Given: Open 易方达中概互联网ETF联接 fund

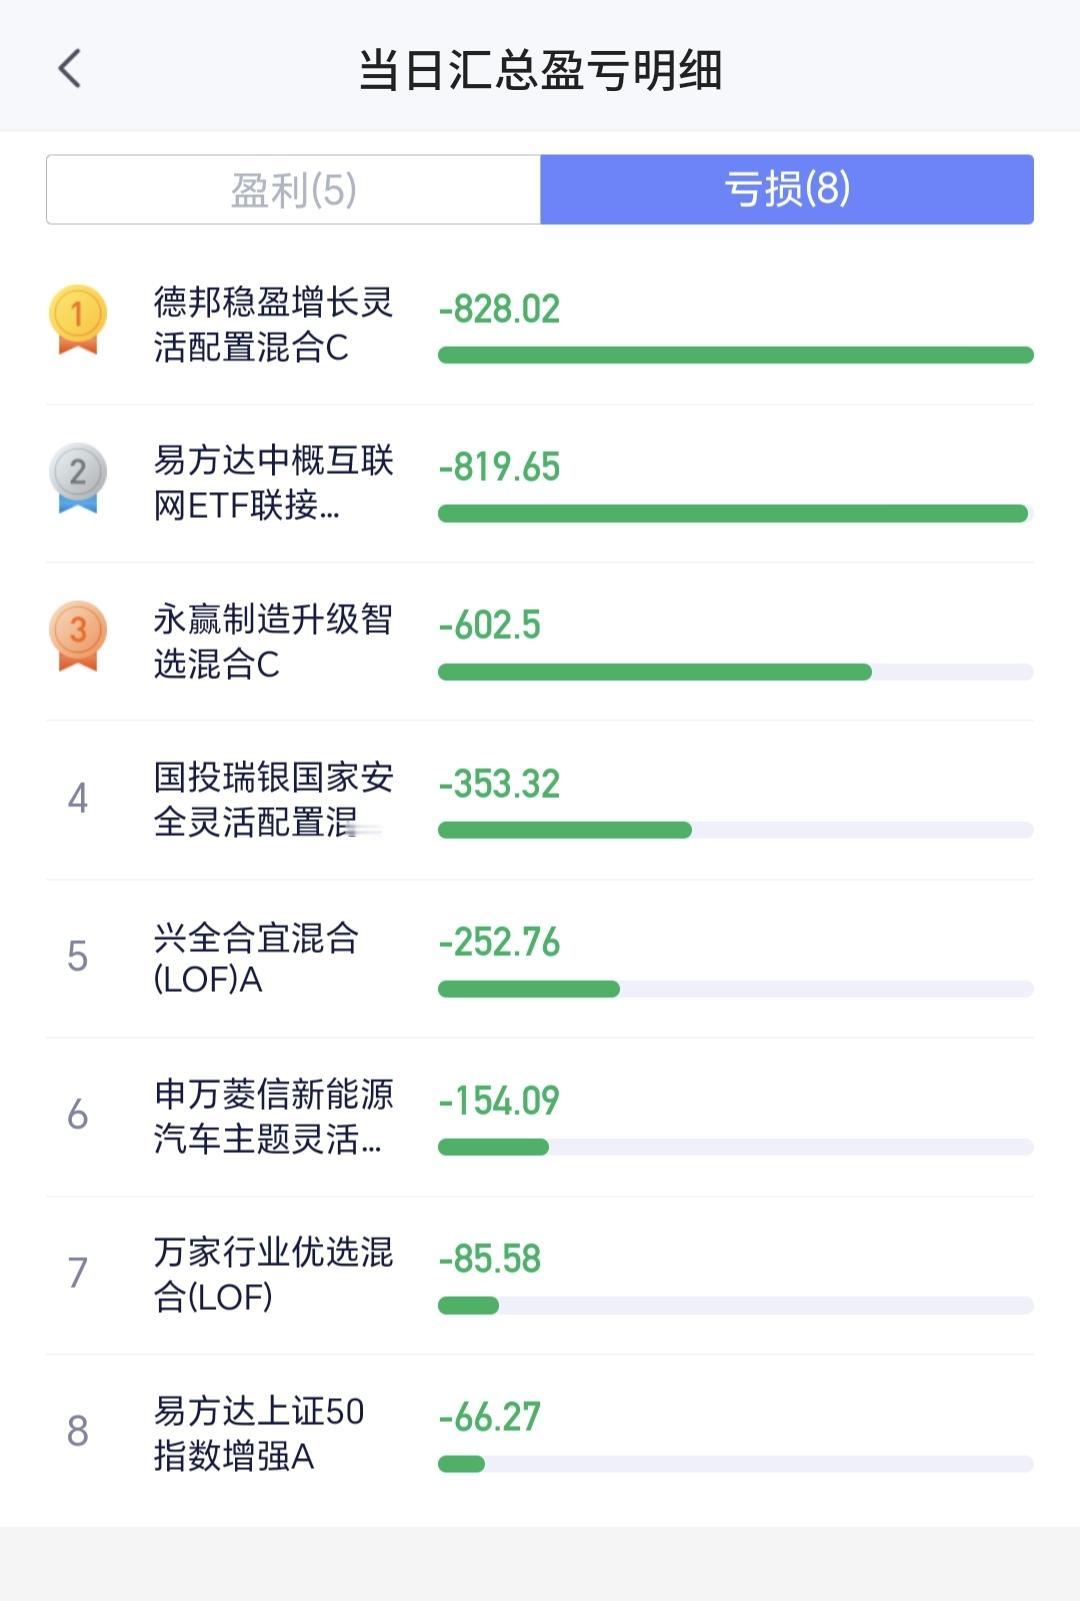Looking at the screenshot, I should [540, 484].
